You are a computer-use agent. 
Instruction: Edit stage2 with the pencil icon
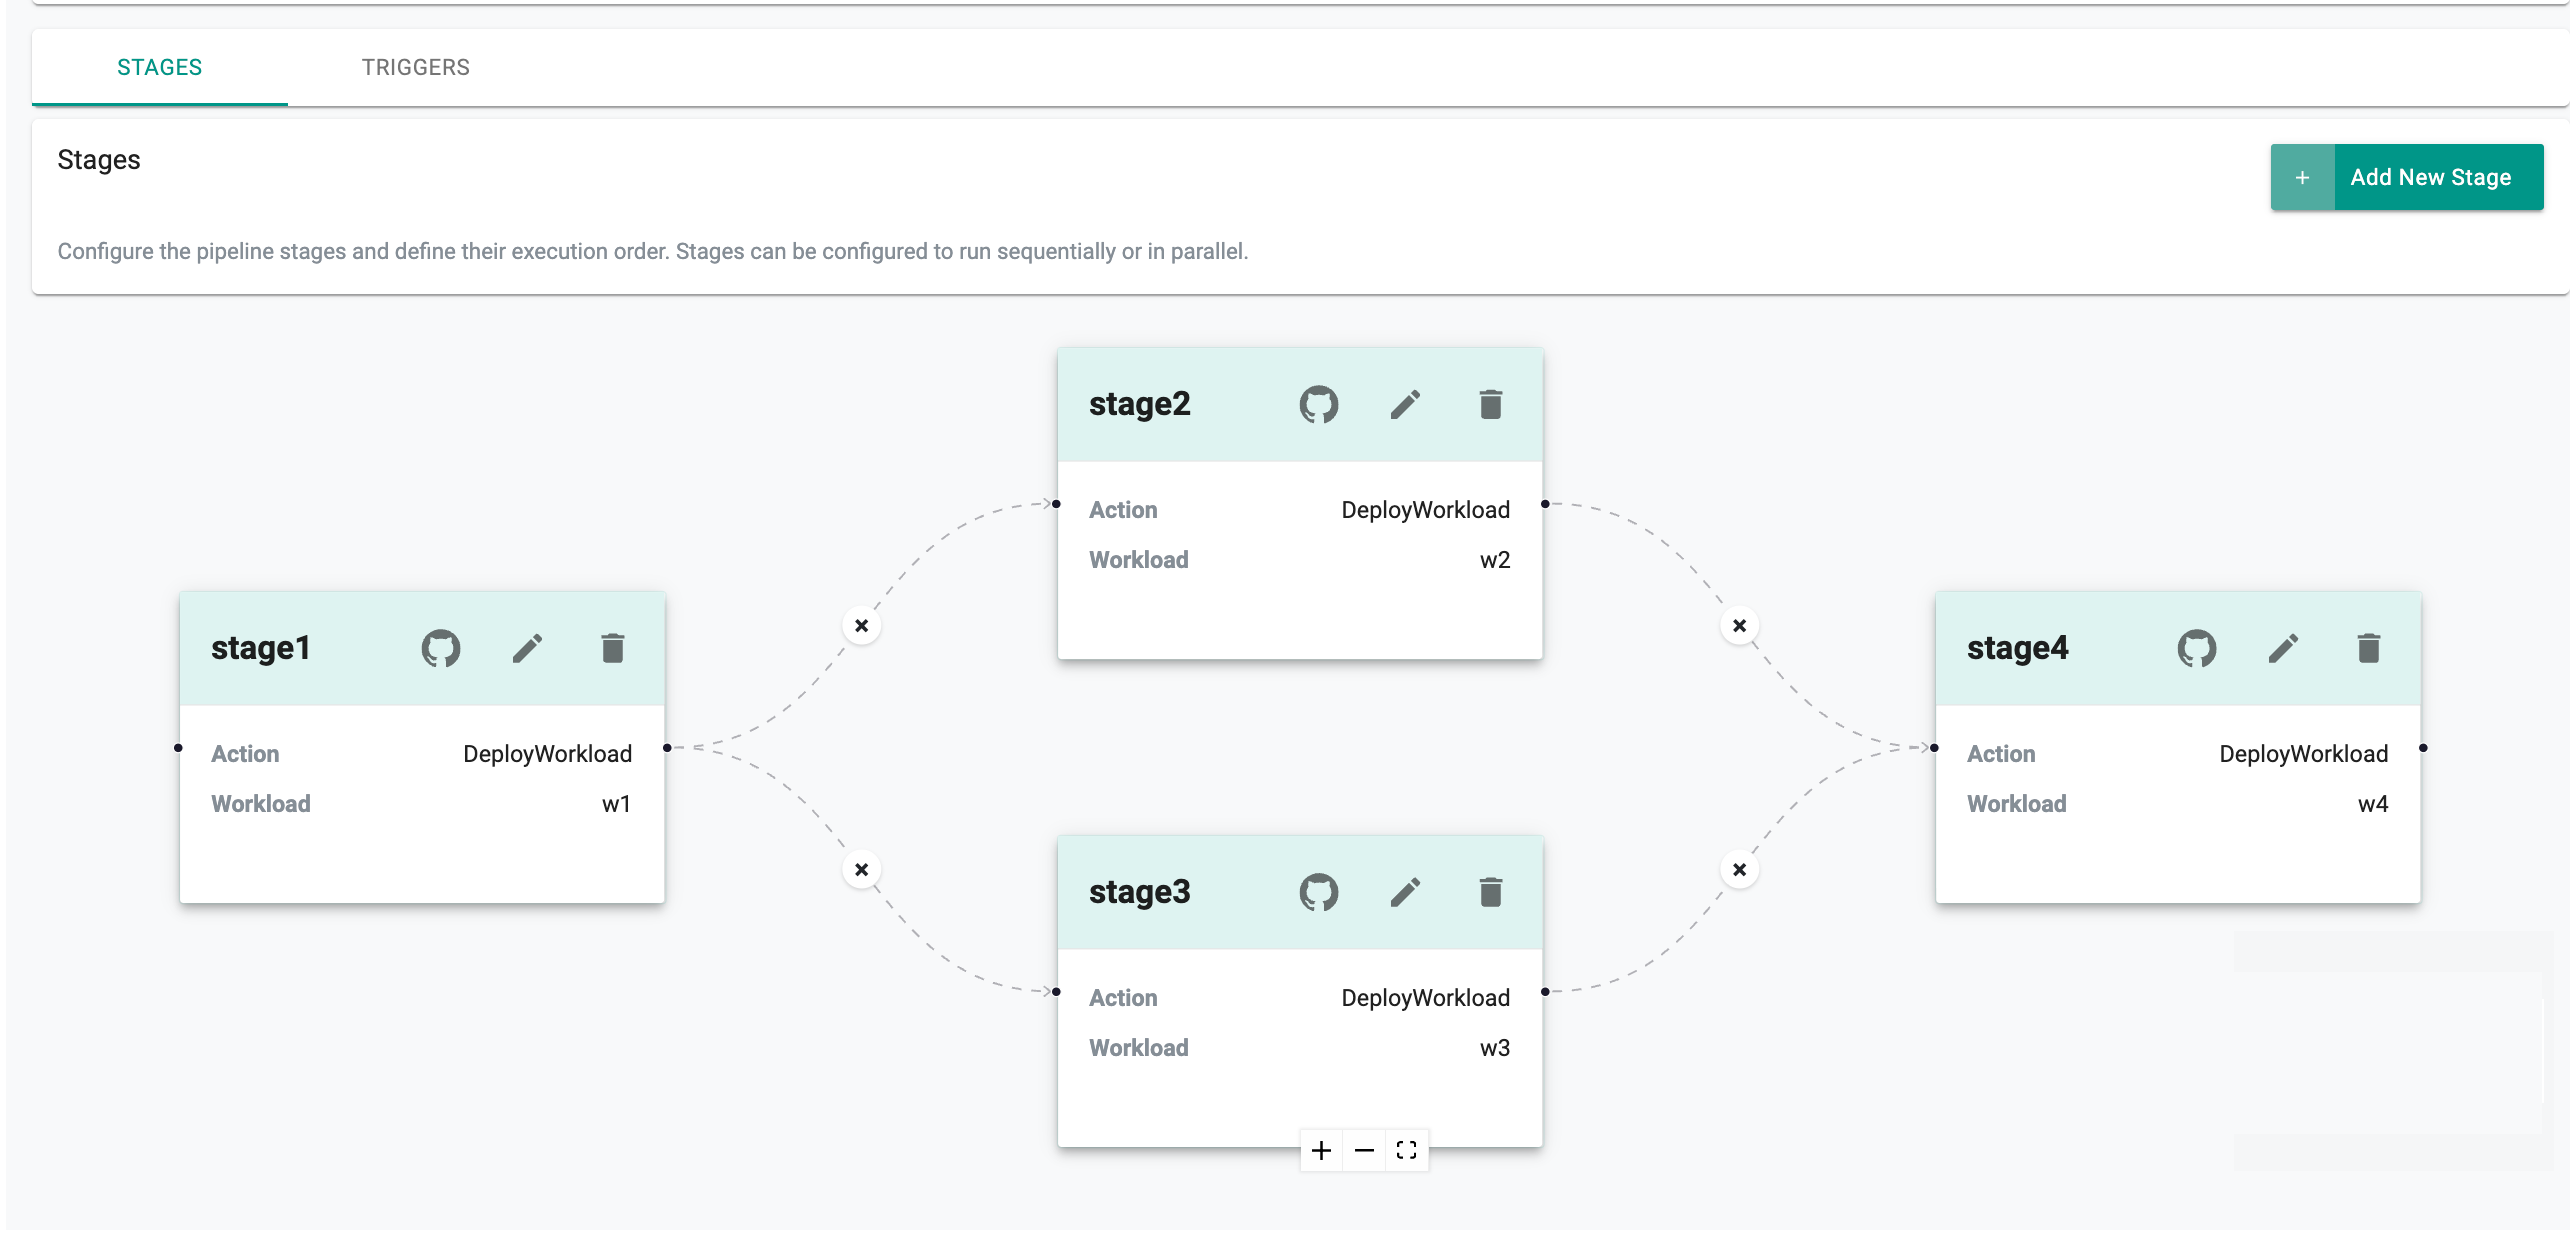click(1405, 405)
